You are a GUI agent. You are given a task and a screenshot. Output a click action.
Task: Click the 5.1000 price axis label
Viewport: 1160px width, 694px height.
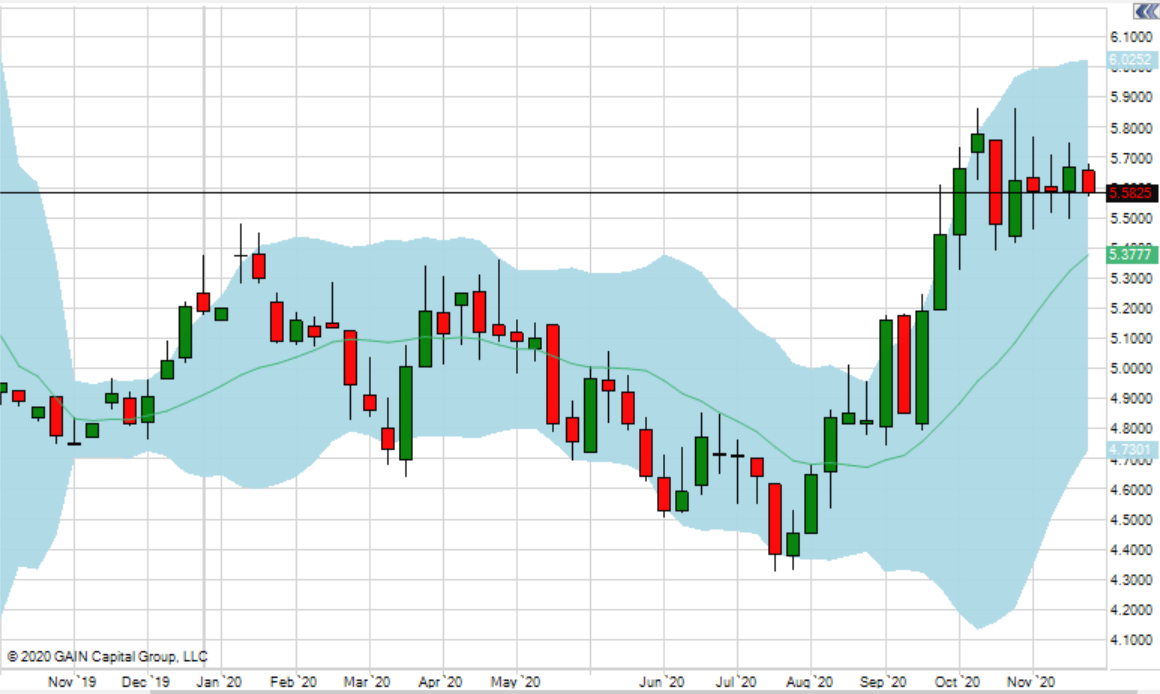click(1131, 338)
